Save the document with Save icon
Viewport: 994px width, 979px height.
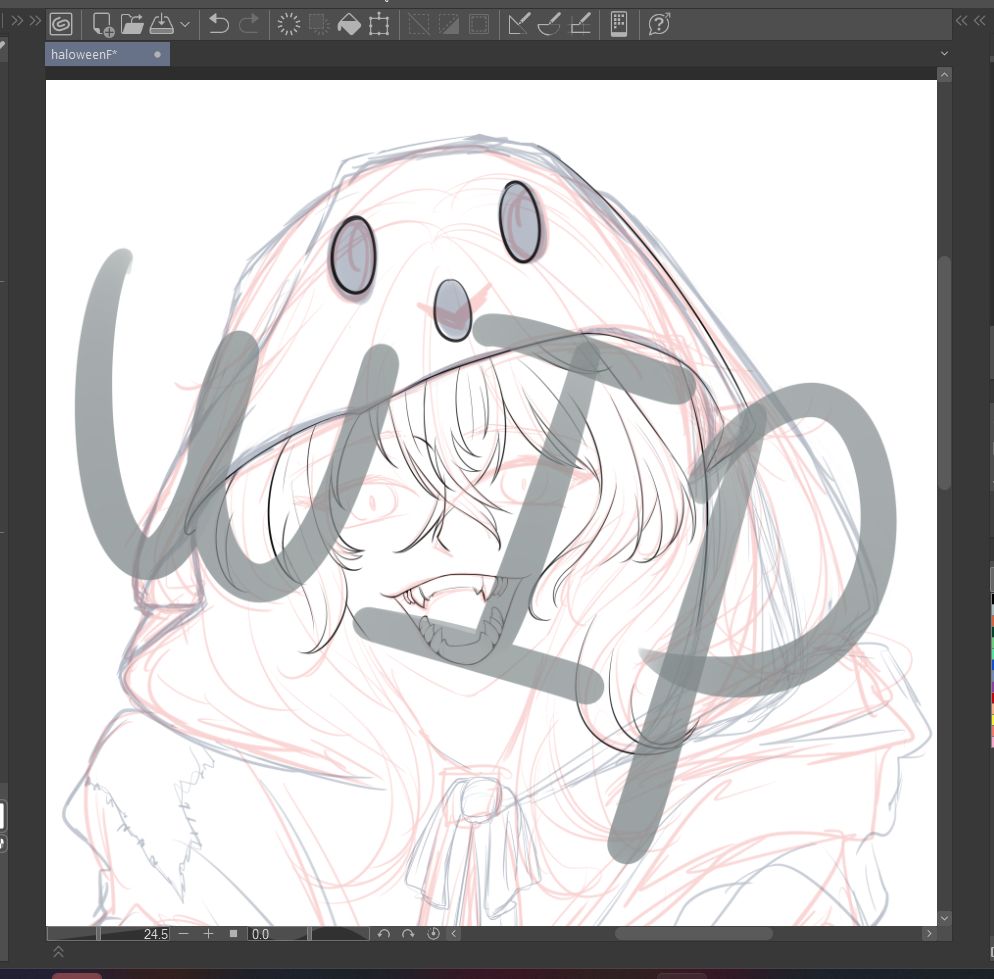pos(162,25)
